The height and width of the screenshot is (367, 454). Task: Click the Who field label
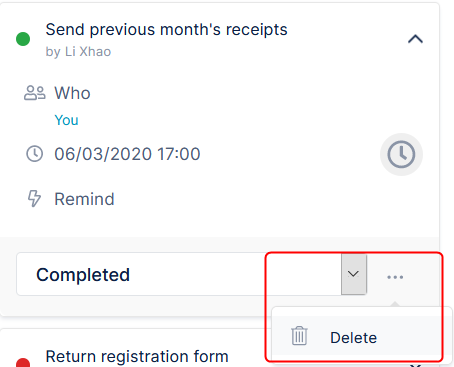pos(72,93)
